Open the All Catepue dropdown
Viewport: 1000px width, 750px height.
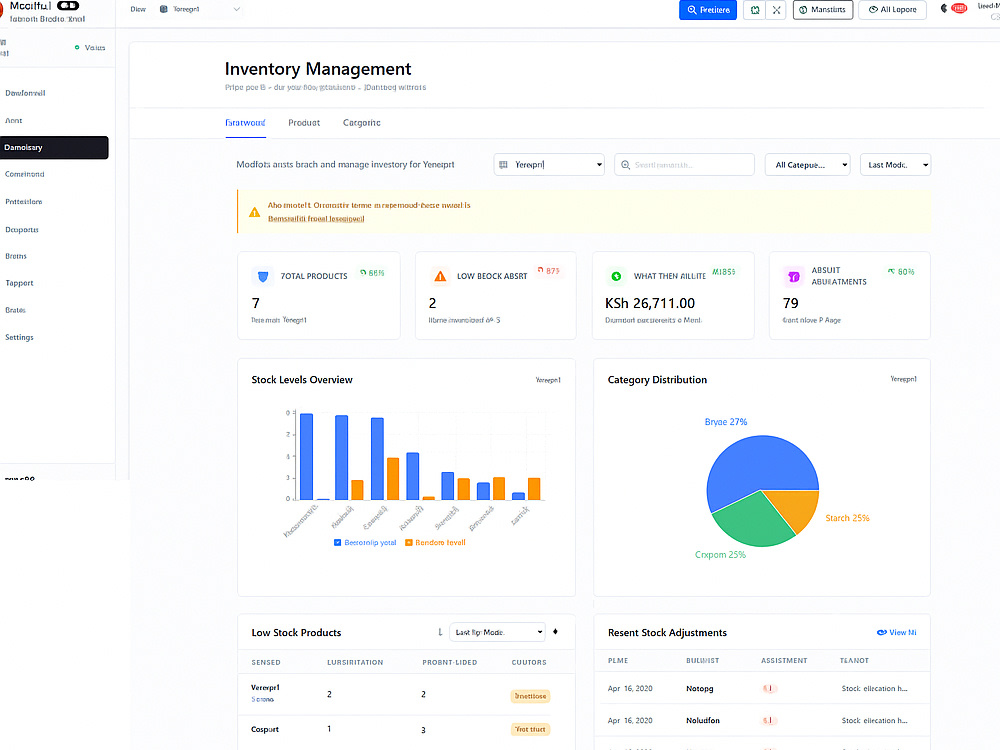coord(807,165)
